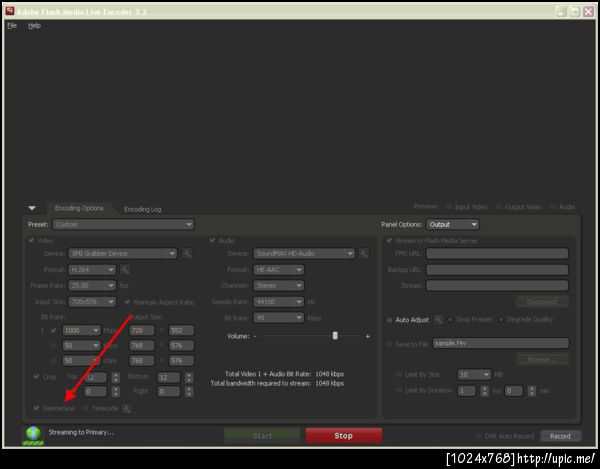Click the Crop Top stepper arrows

116,378
